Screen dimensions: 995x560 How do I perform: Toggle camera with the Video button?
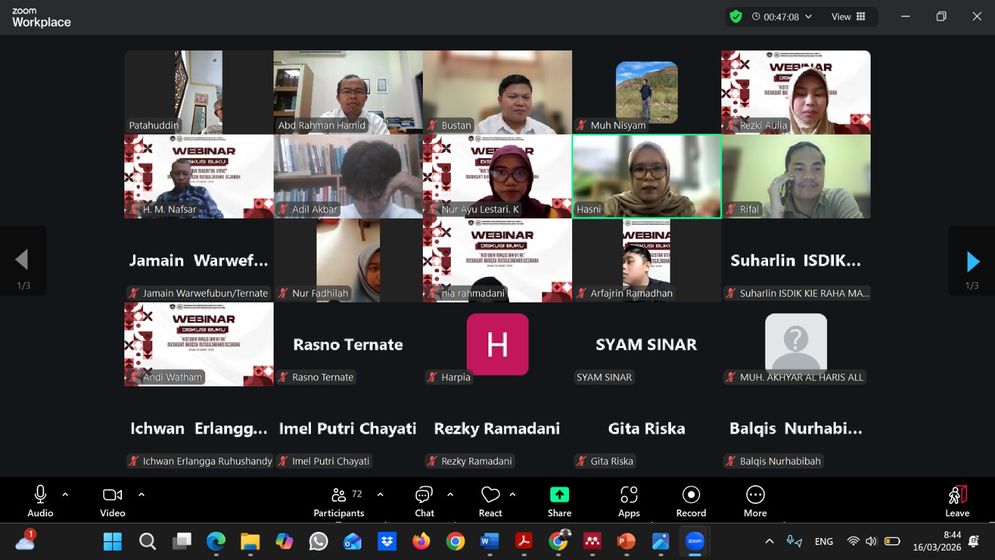coord(112,499)
